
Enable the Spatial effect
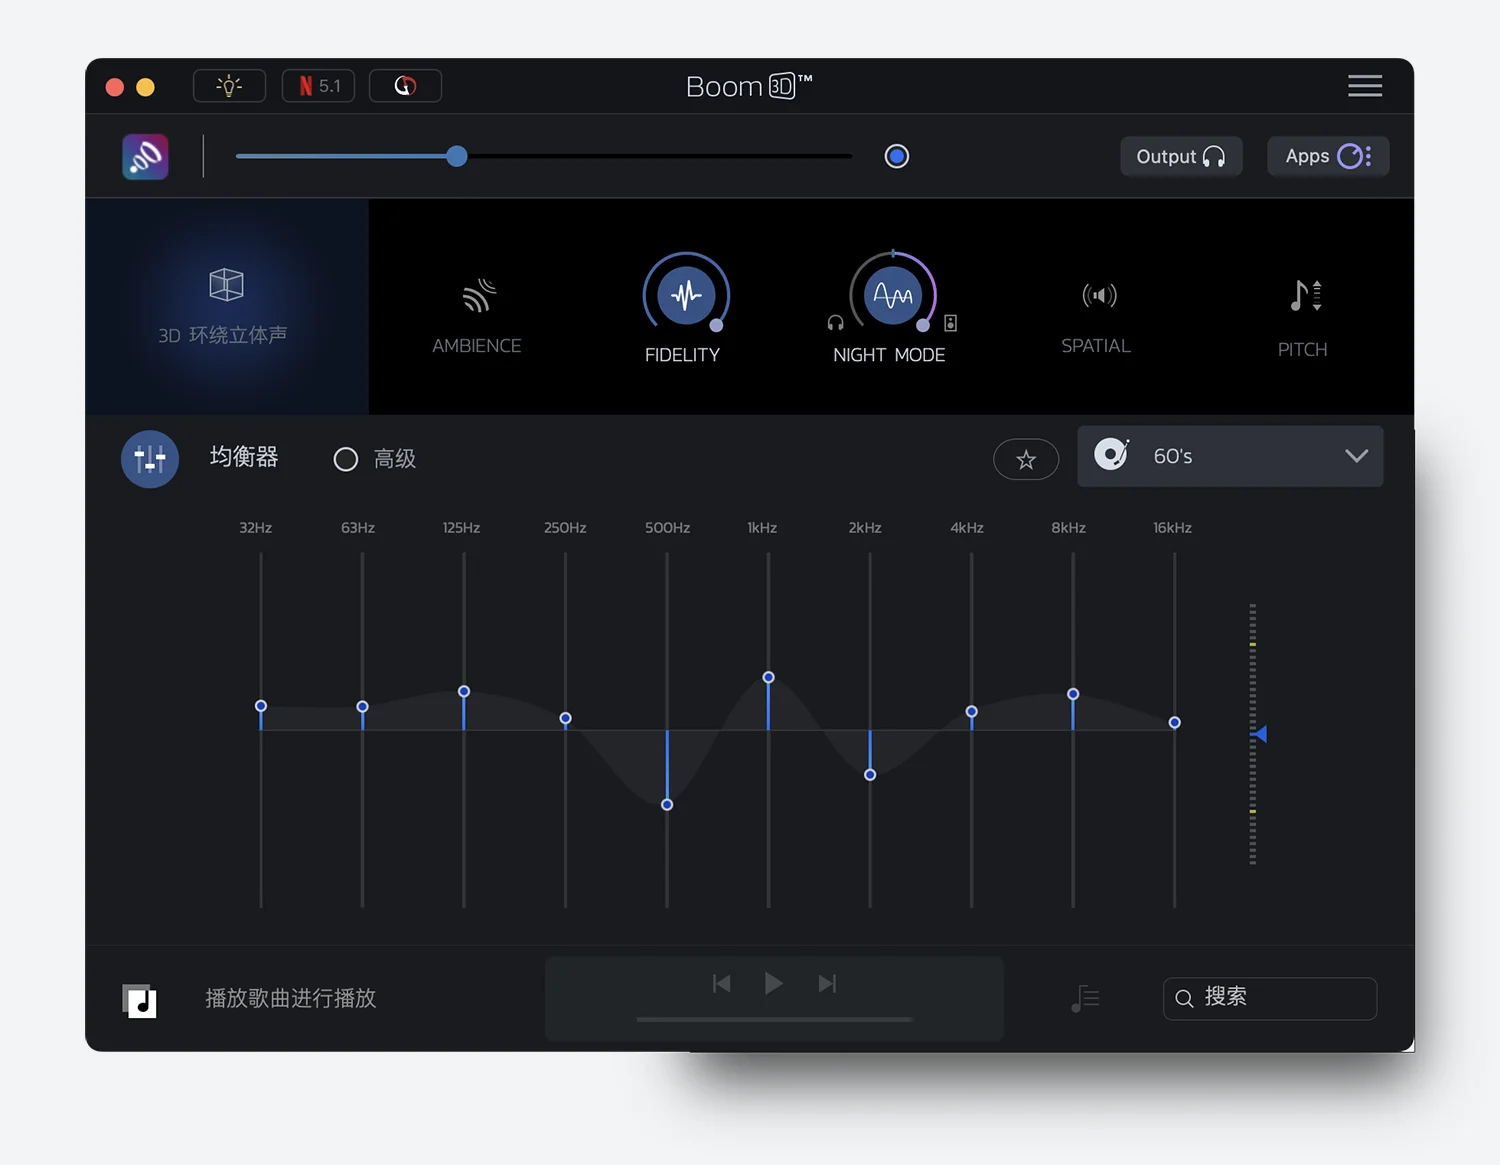click(x=1097, y=315)
